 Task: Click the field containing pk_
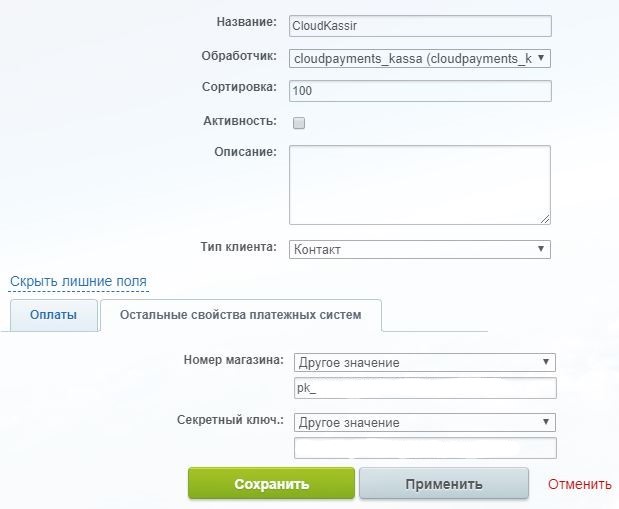(x=424, y=388)
